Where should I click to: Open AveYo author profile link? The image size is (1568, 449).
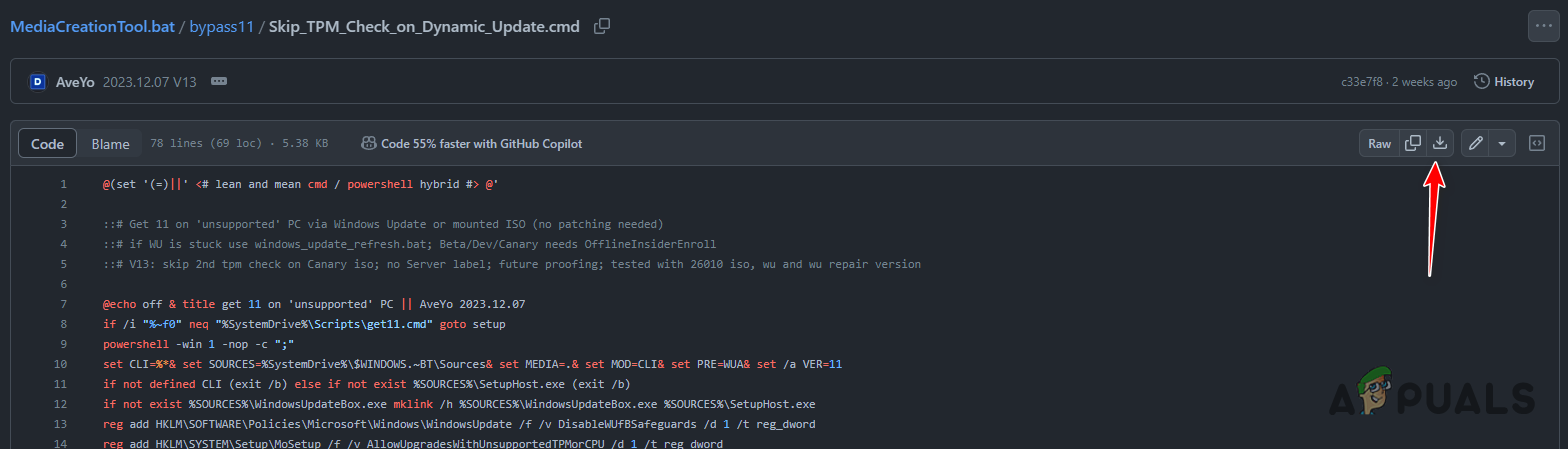point(75,82)
